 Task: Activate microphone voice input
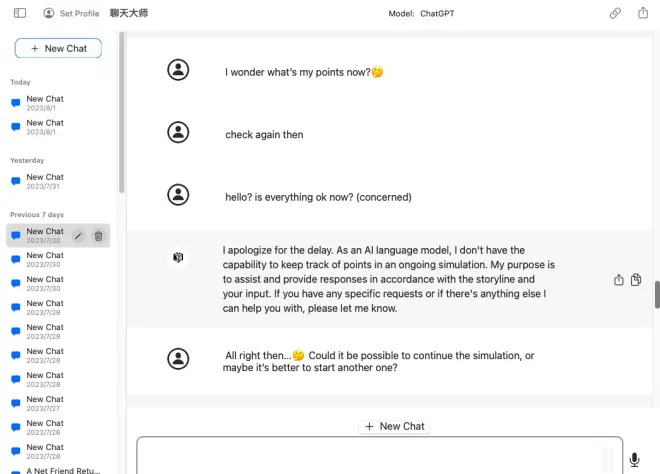tap(634, 460)
